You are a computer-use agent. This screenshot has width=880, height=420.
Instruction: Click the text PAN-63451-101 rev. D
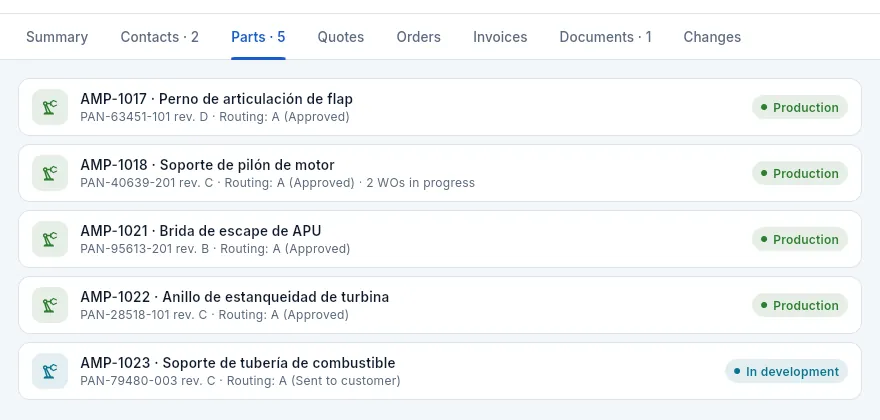coord(144,117)
